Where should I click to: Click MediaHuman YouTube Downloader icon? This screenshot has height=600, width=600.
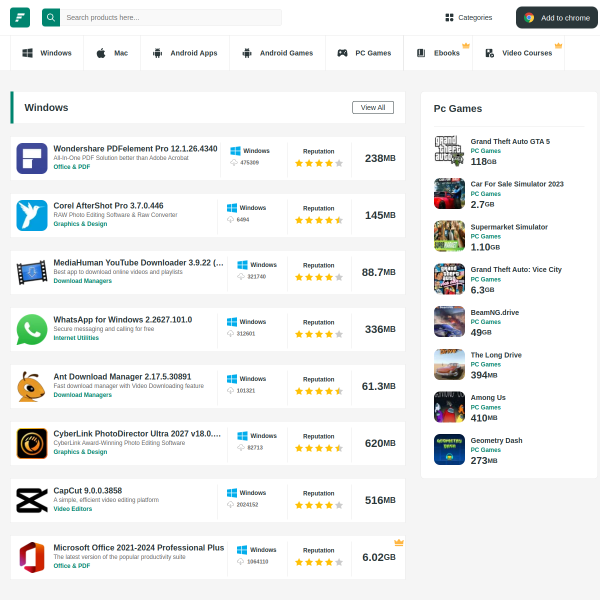32,272
